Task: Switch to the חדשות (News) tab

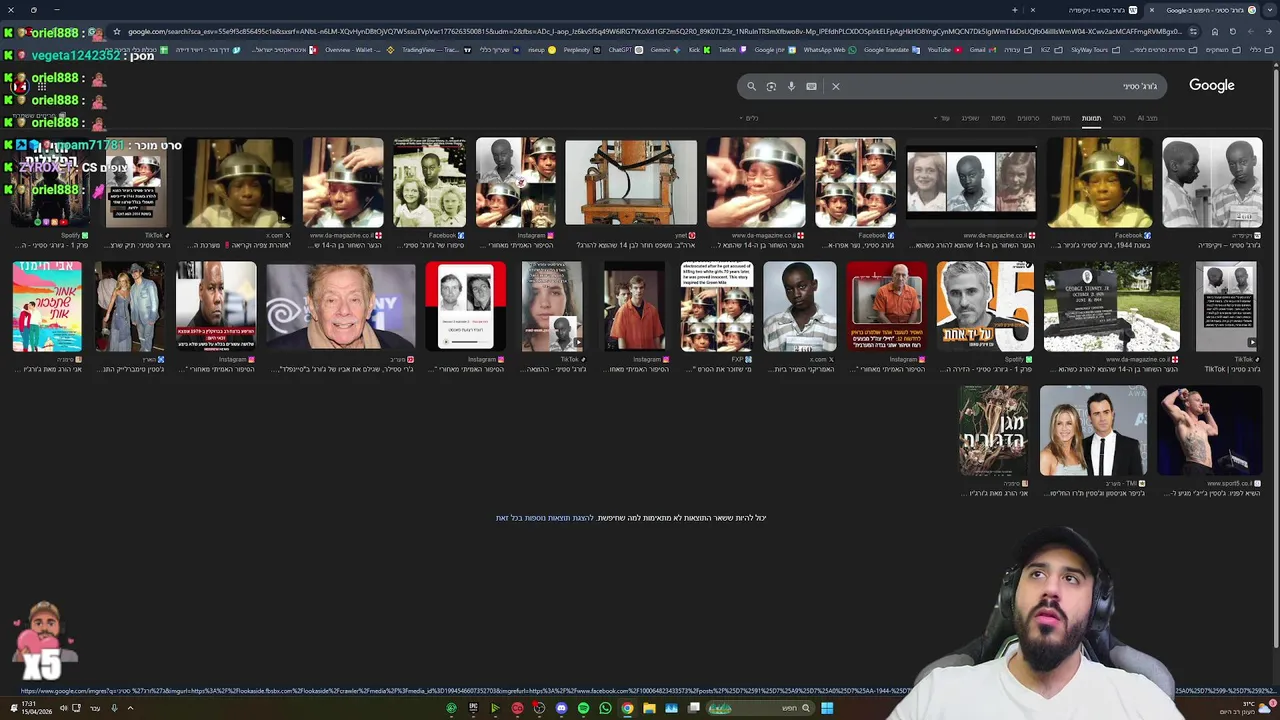Action: pos(1060,118)
